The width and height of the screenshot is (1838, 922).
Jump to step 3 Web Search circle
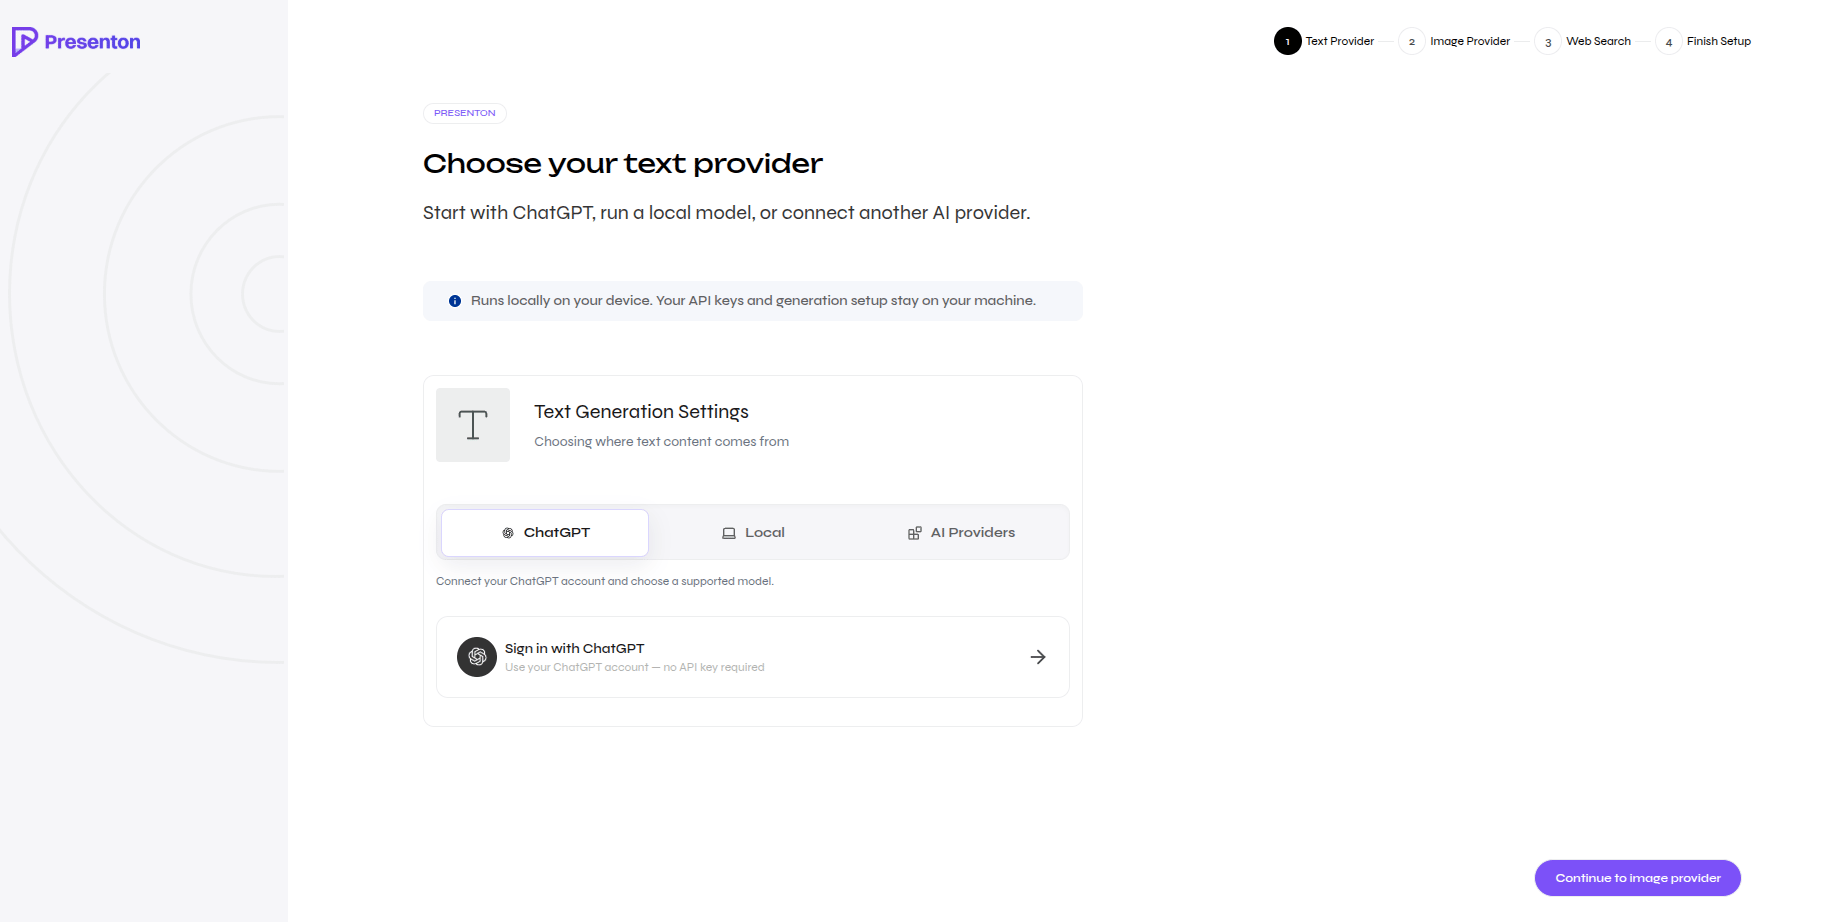pos(1547,41)
